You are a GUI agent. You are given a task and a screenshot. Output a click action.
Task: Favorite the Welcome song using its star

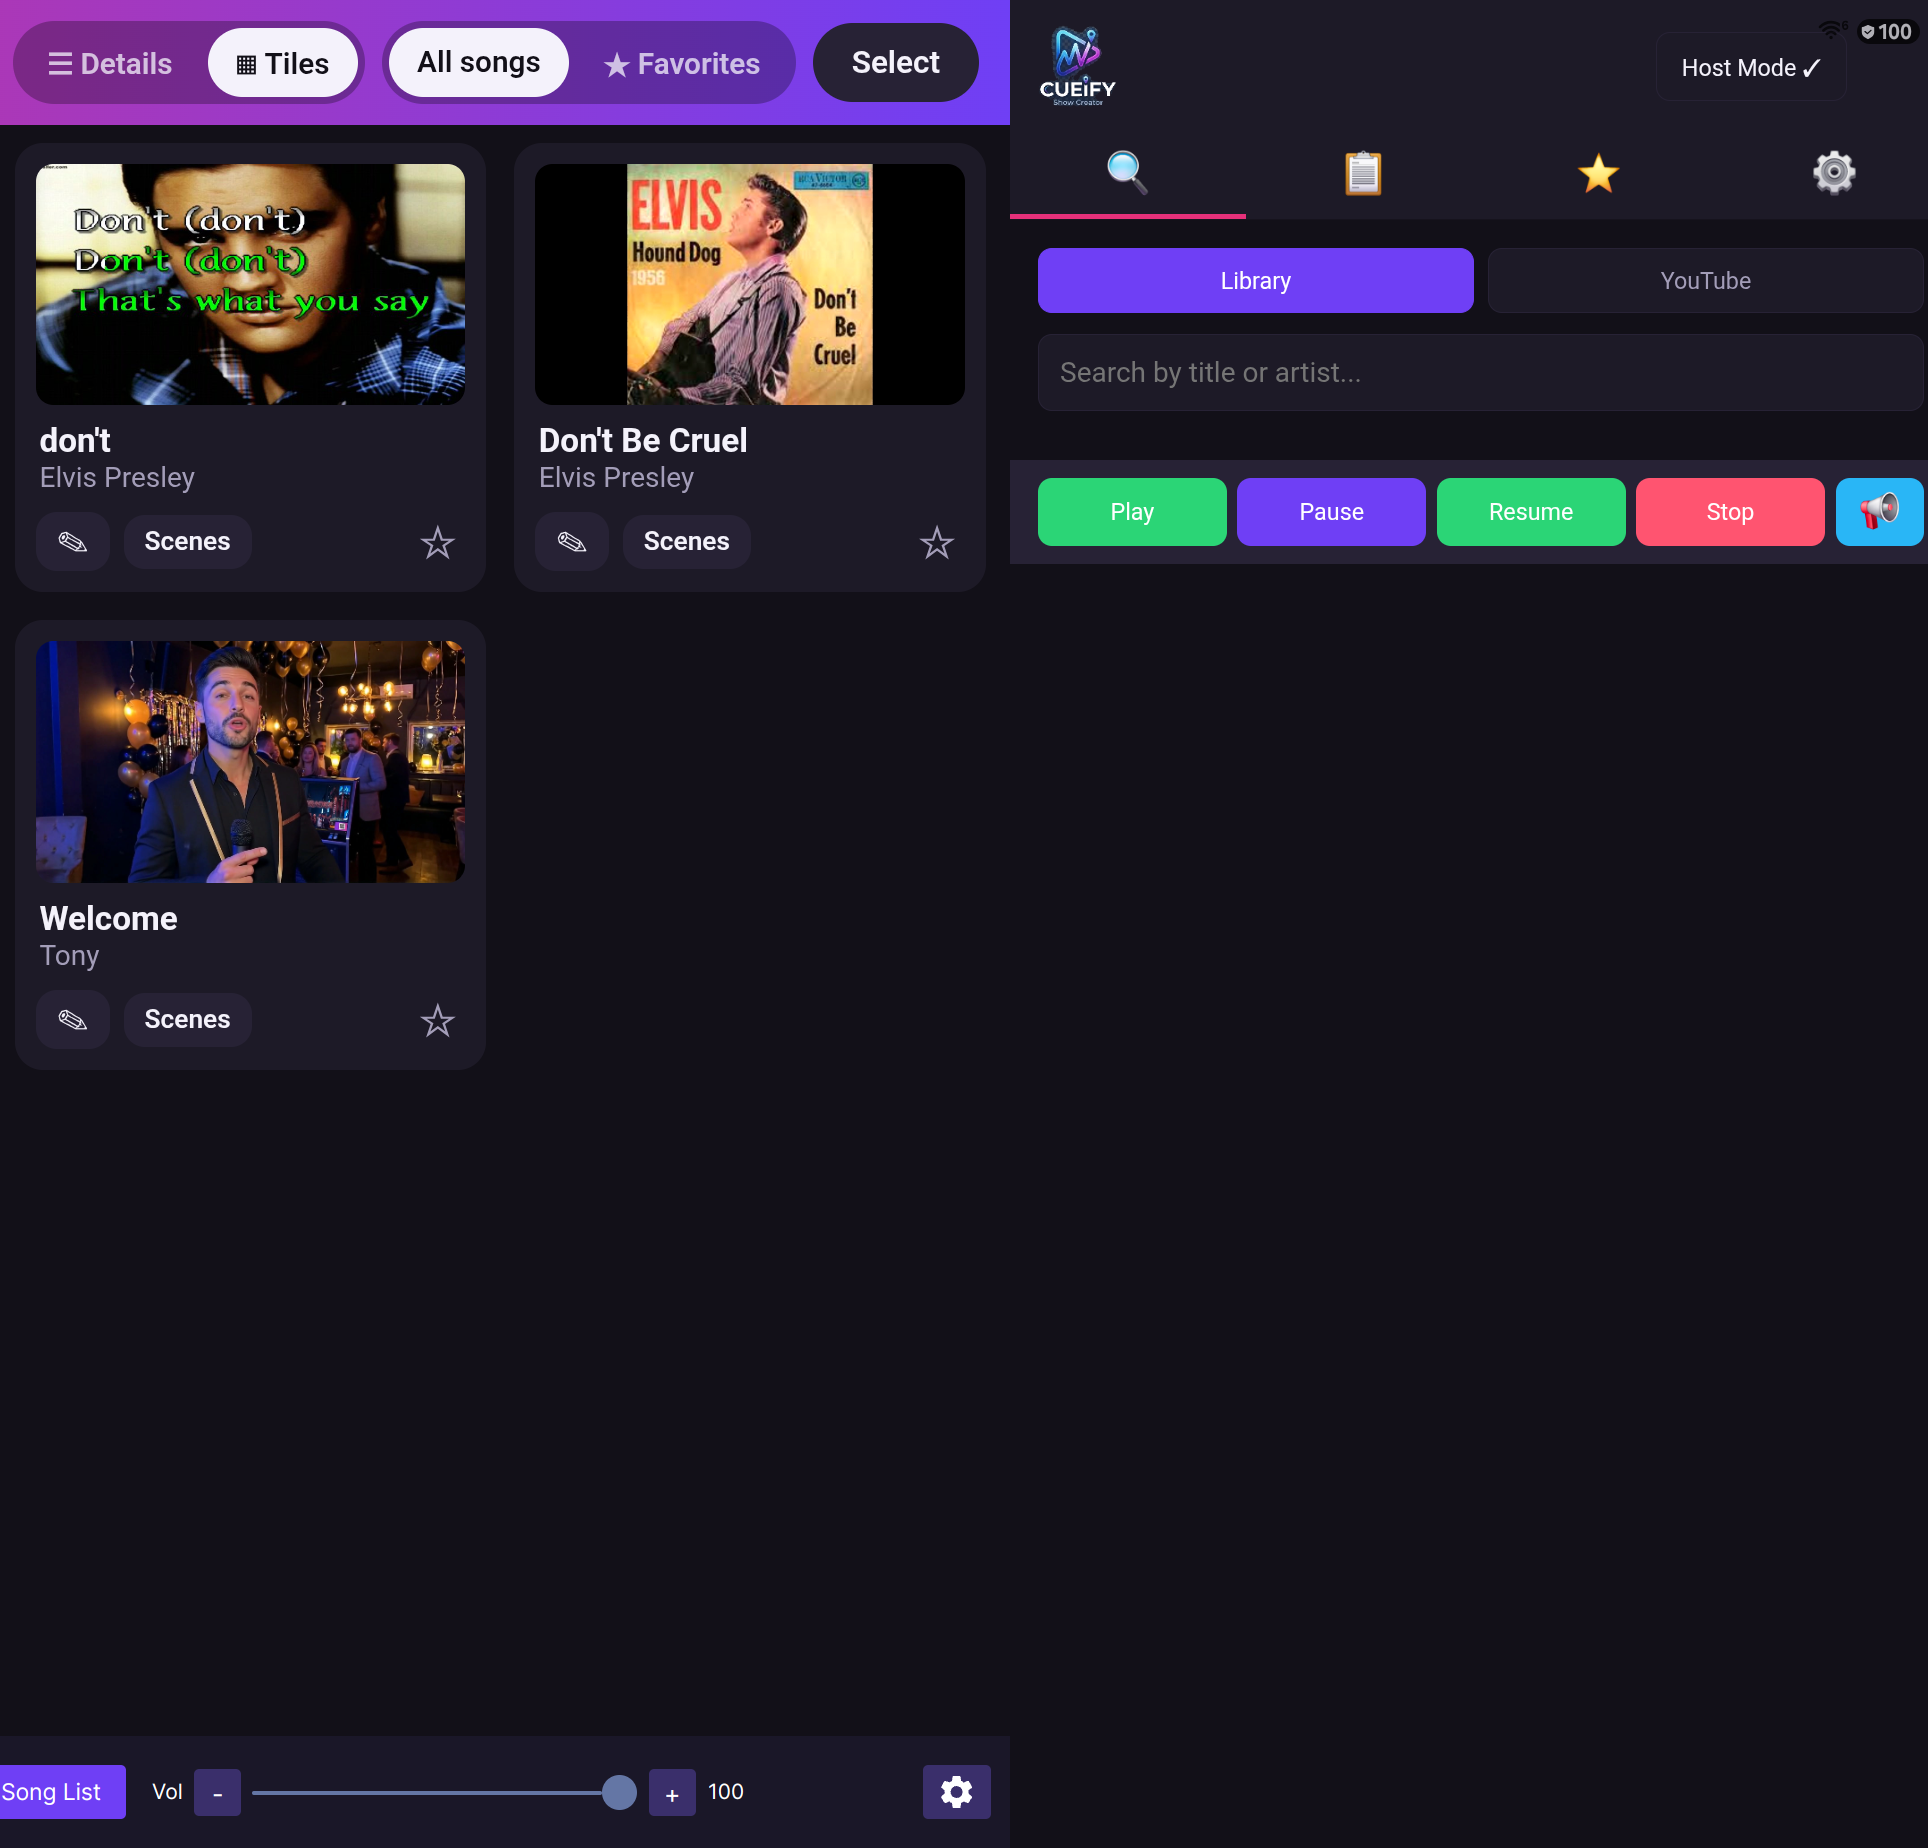[x=437, y=1021]
